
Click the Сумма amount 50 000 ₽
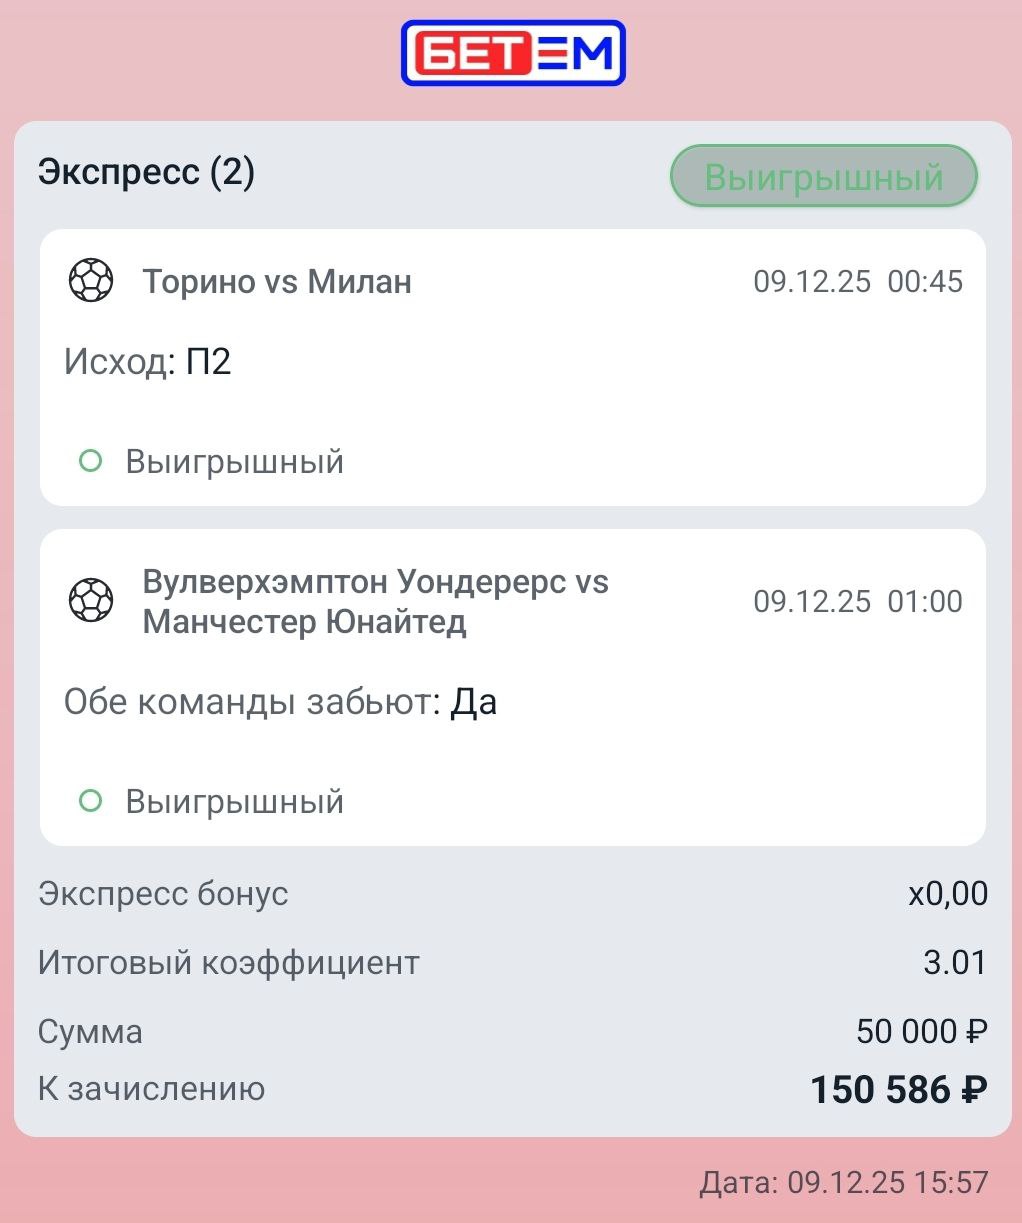point(921,1031)
